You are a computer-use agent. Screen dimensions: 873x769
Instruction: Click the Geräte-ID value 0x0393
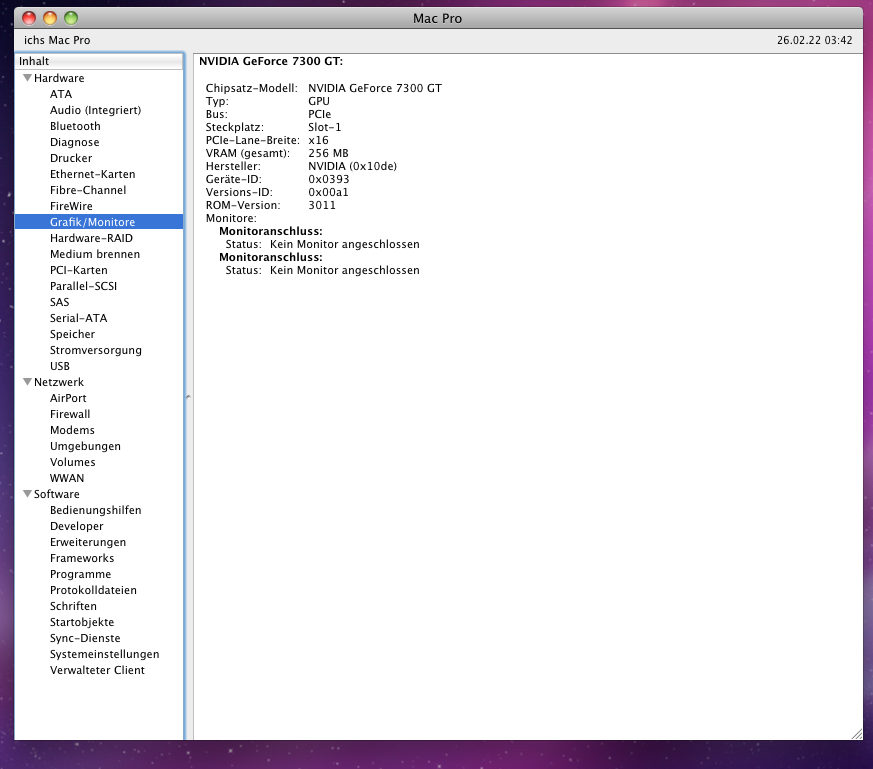(329, 179)
